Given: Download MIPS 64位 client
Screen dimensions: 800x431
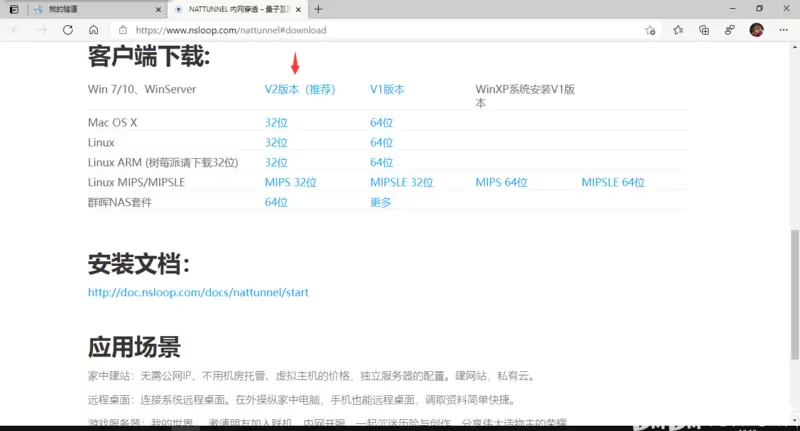Looking at the screenshot, I should coord(501,182).
